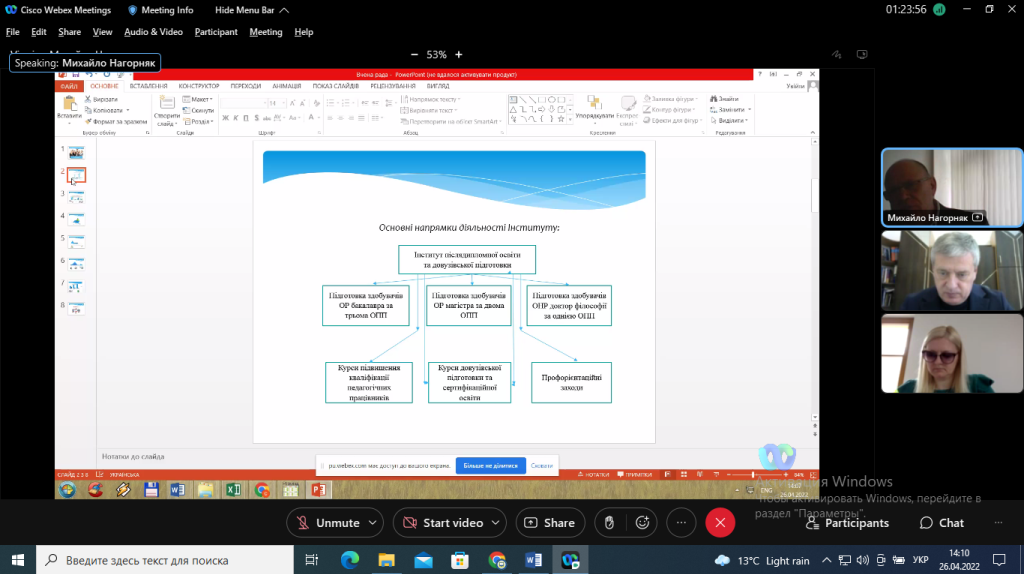Collapse the menu with Hide Menu Bar

coord(253,10)
